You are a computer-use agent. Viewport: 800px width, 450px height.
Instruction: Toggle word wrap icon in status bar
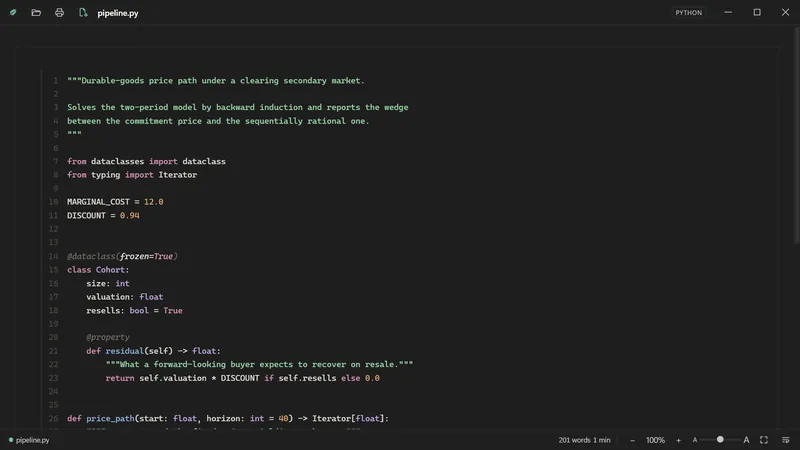click(x=786, y=440)
